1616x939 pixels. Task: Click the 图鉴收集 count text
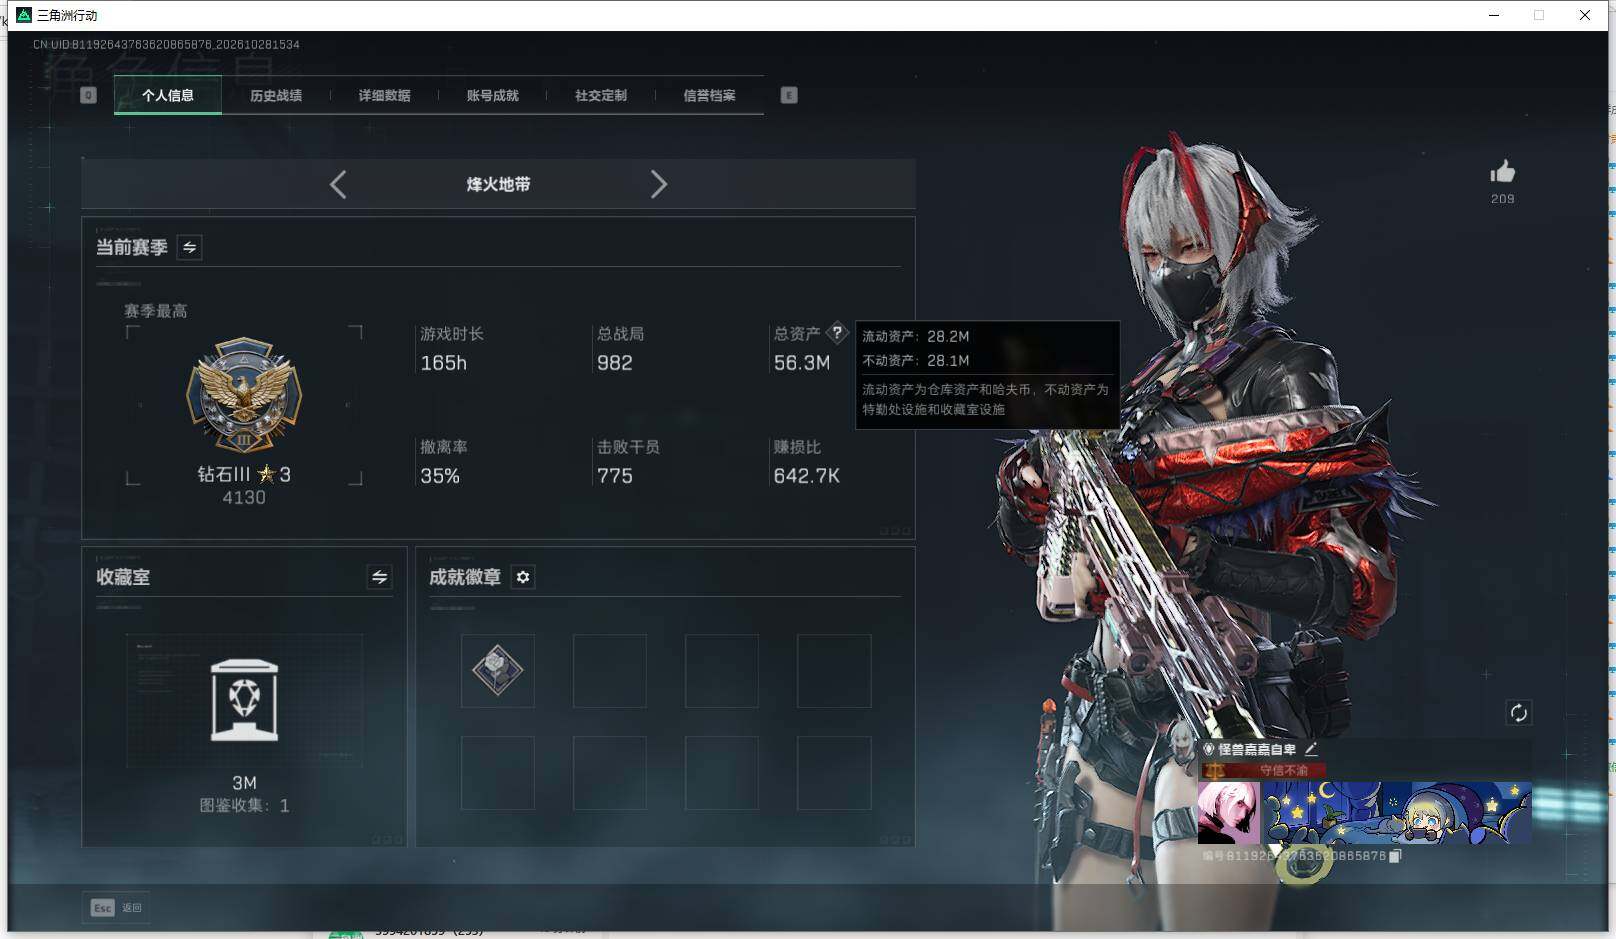click(244, 806)
